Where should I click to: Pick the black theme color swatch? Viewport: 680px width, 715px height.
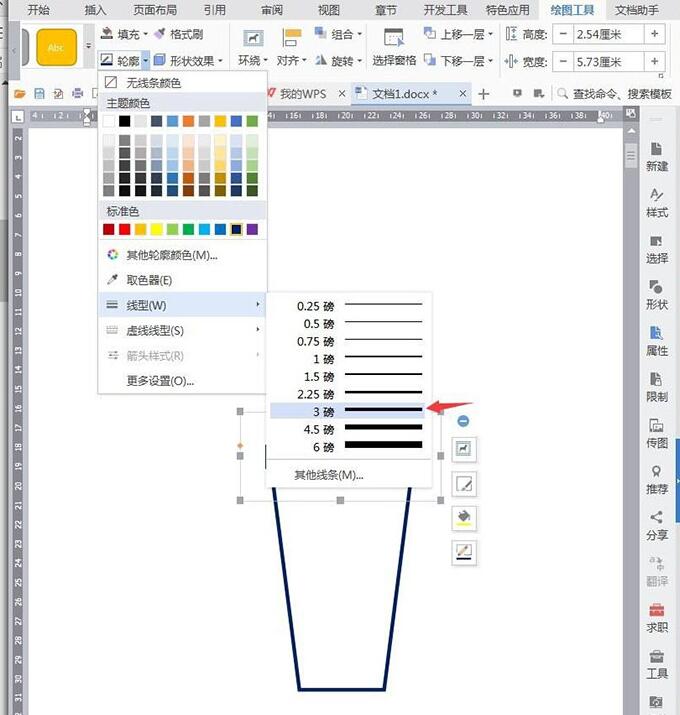(x=125, y=121)
